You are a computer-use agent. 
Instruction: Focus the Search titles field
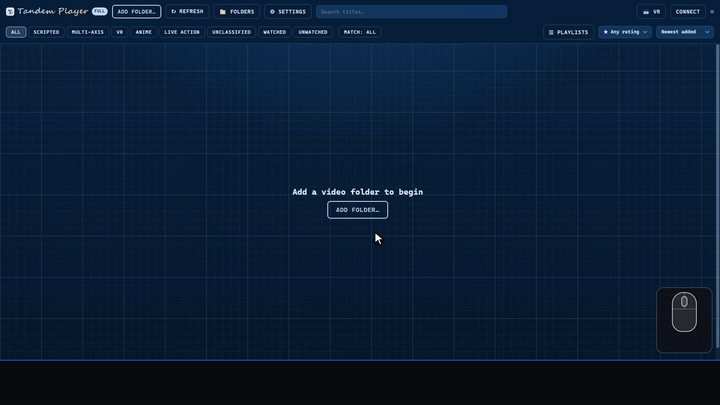click(411, 11)
